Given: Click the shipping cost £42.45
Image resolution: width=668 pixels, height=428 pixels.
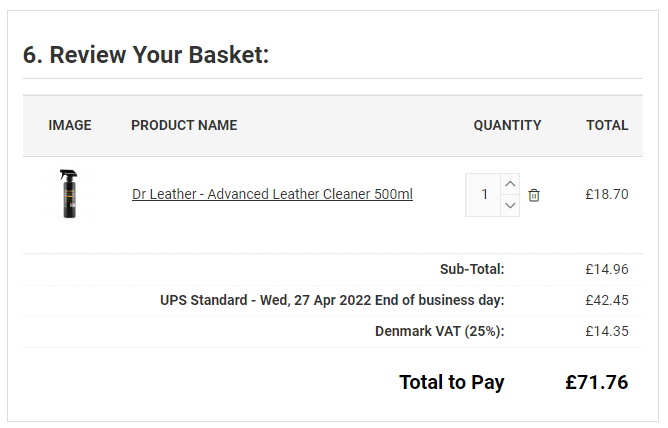Looking at the screenshot, I should click(x=607, y=300).
